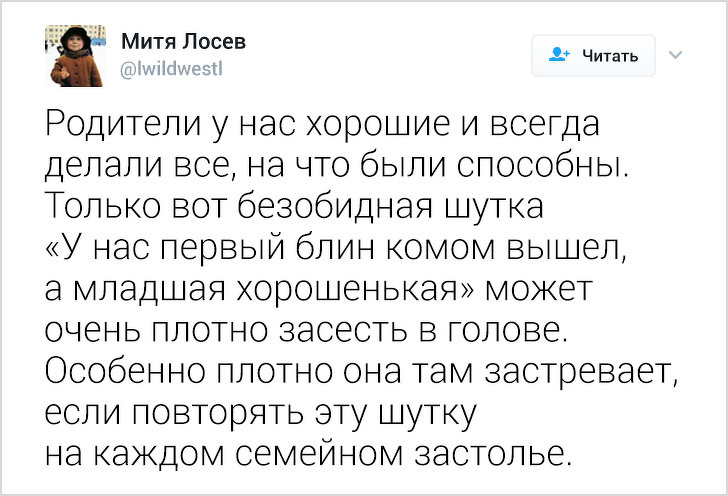Click the quoted line «У нас первый блин
The image size is (728, 496).
(335, 249)
